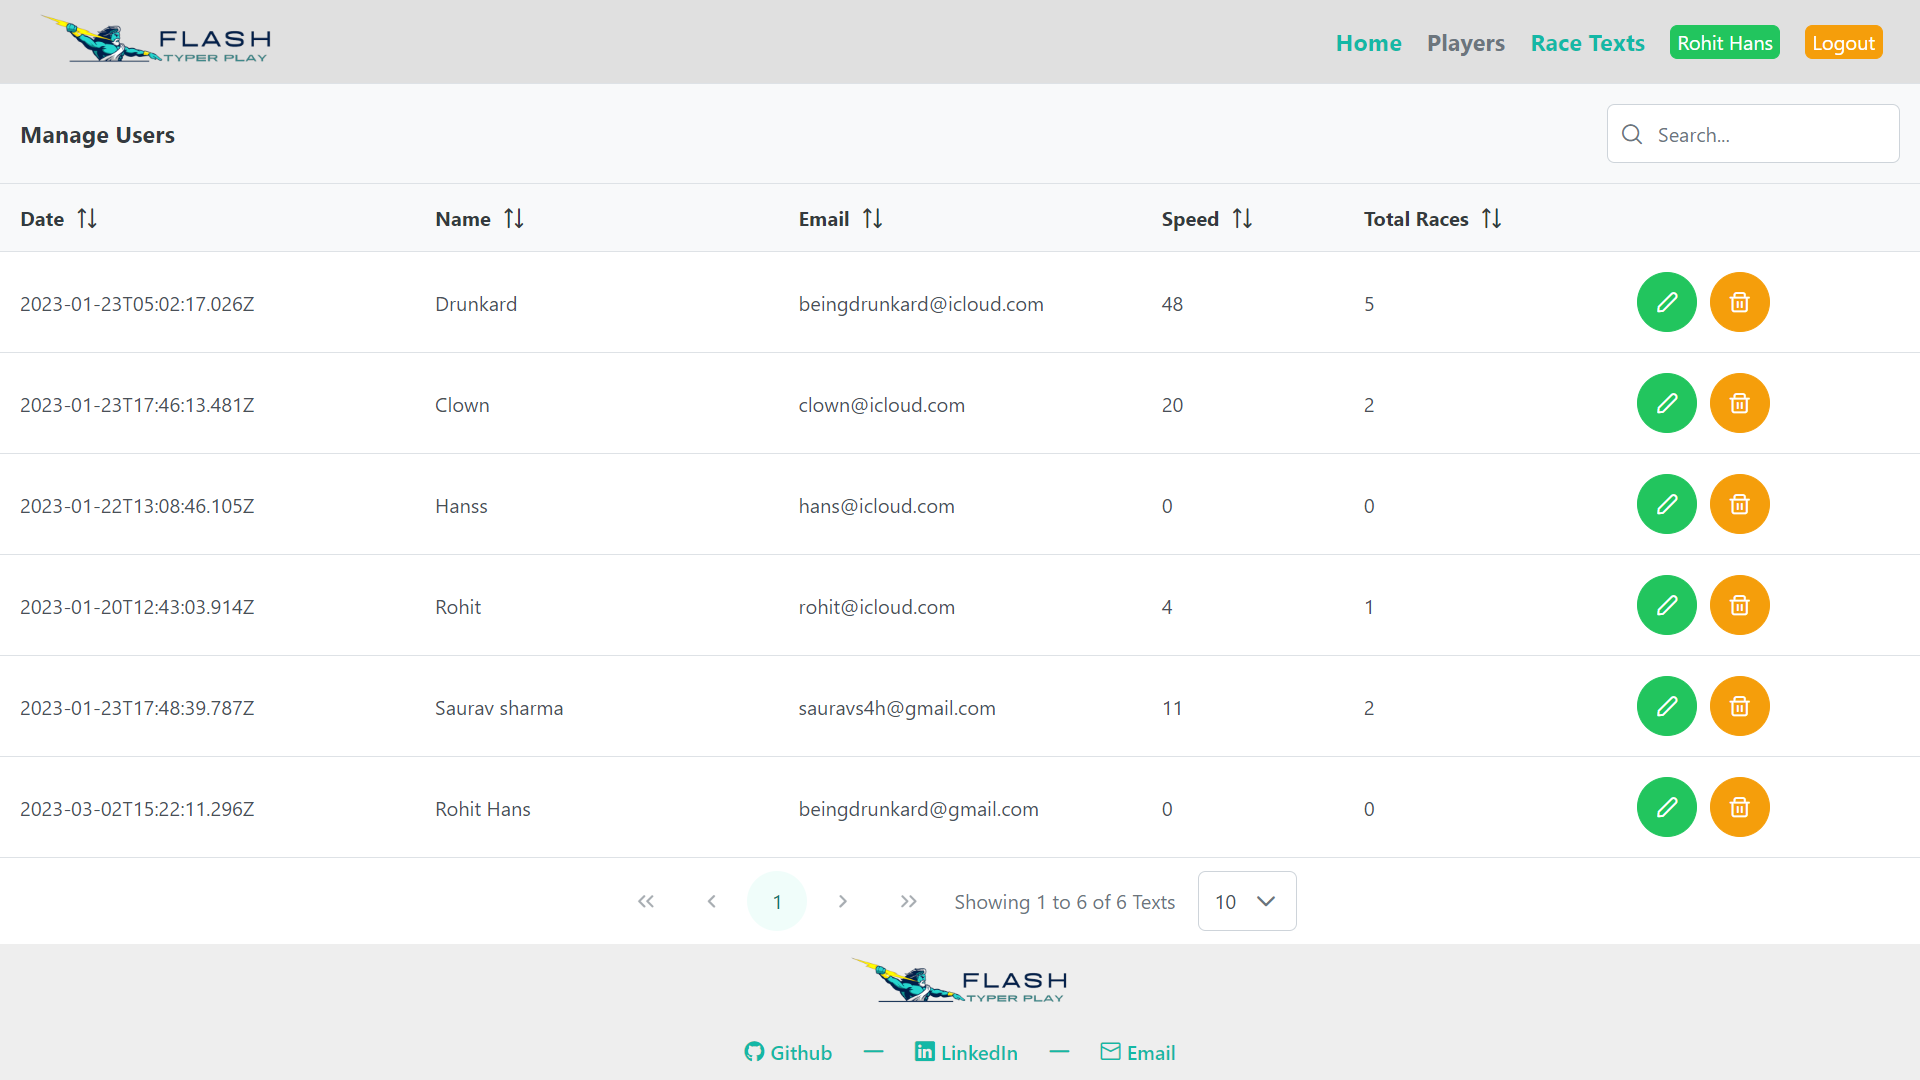Screen dimensions: 1920x1080
Task: Click the Speed column header label
Action: (x=1190, y=219)
